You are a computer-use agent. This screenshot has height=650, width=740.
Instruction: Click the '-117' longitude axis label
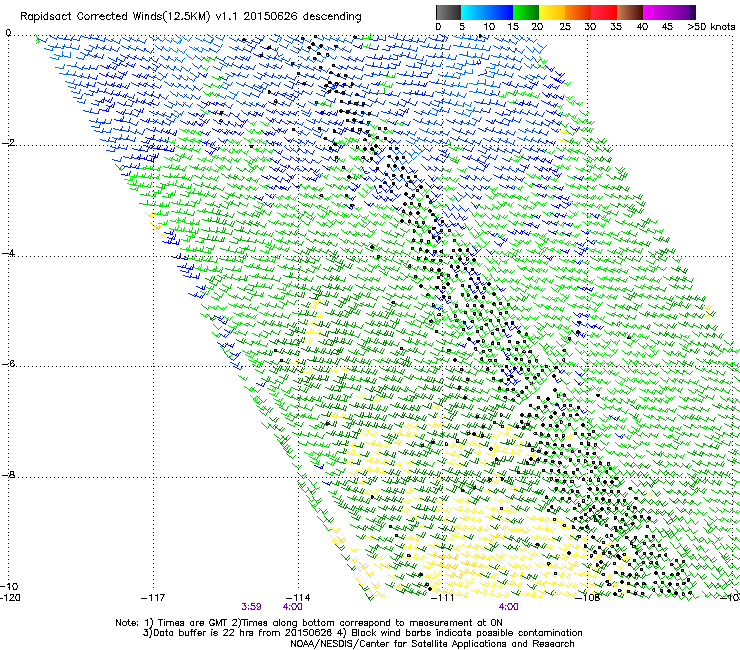pos(153,598)
